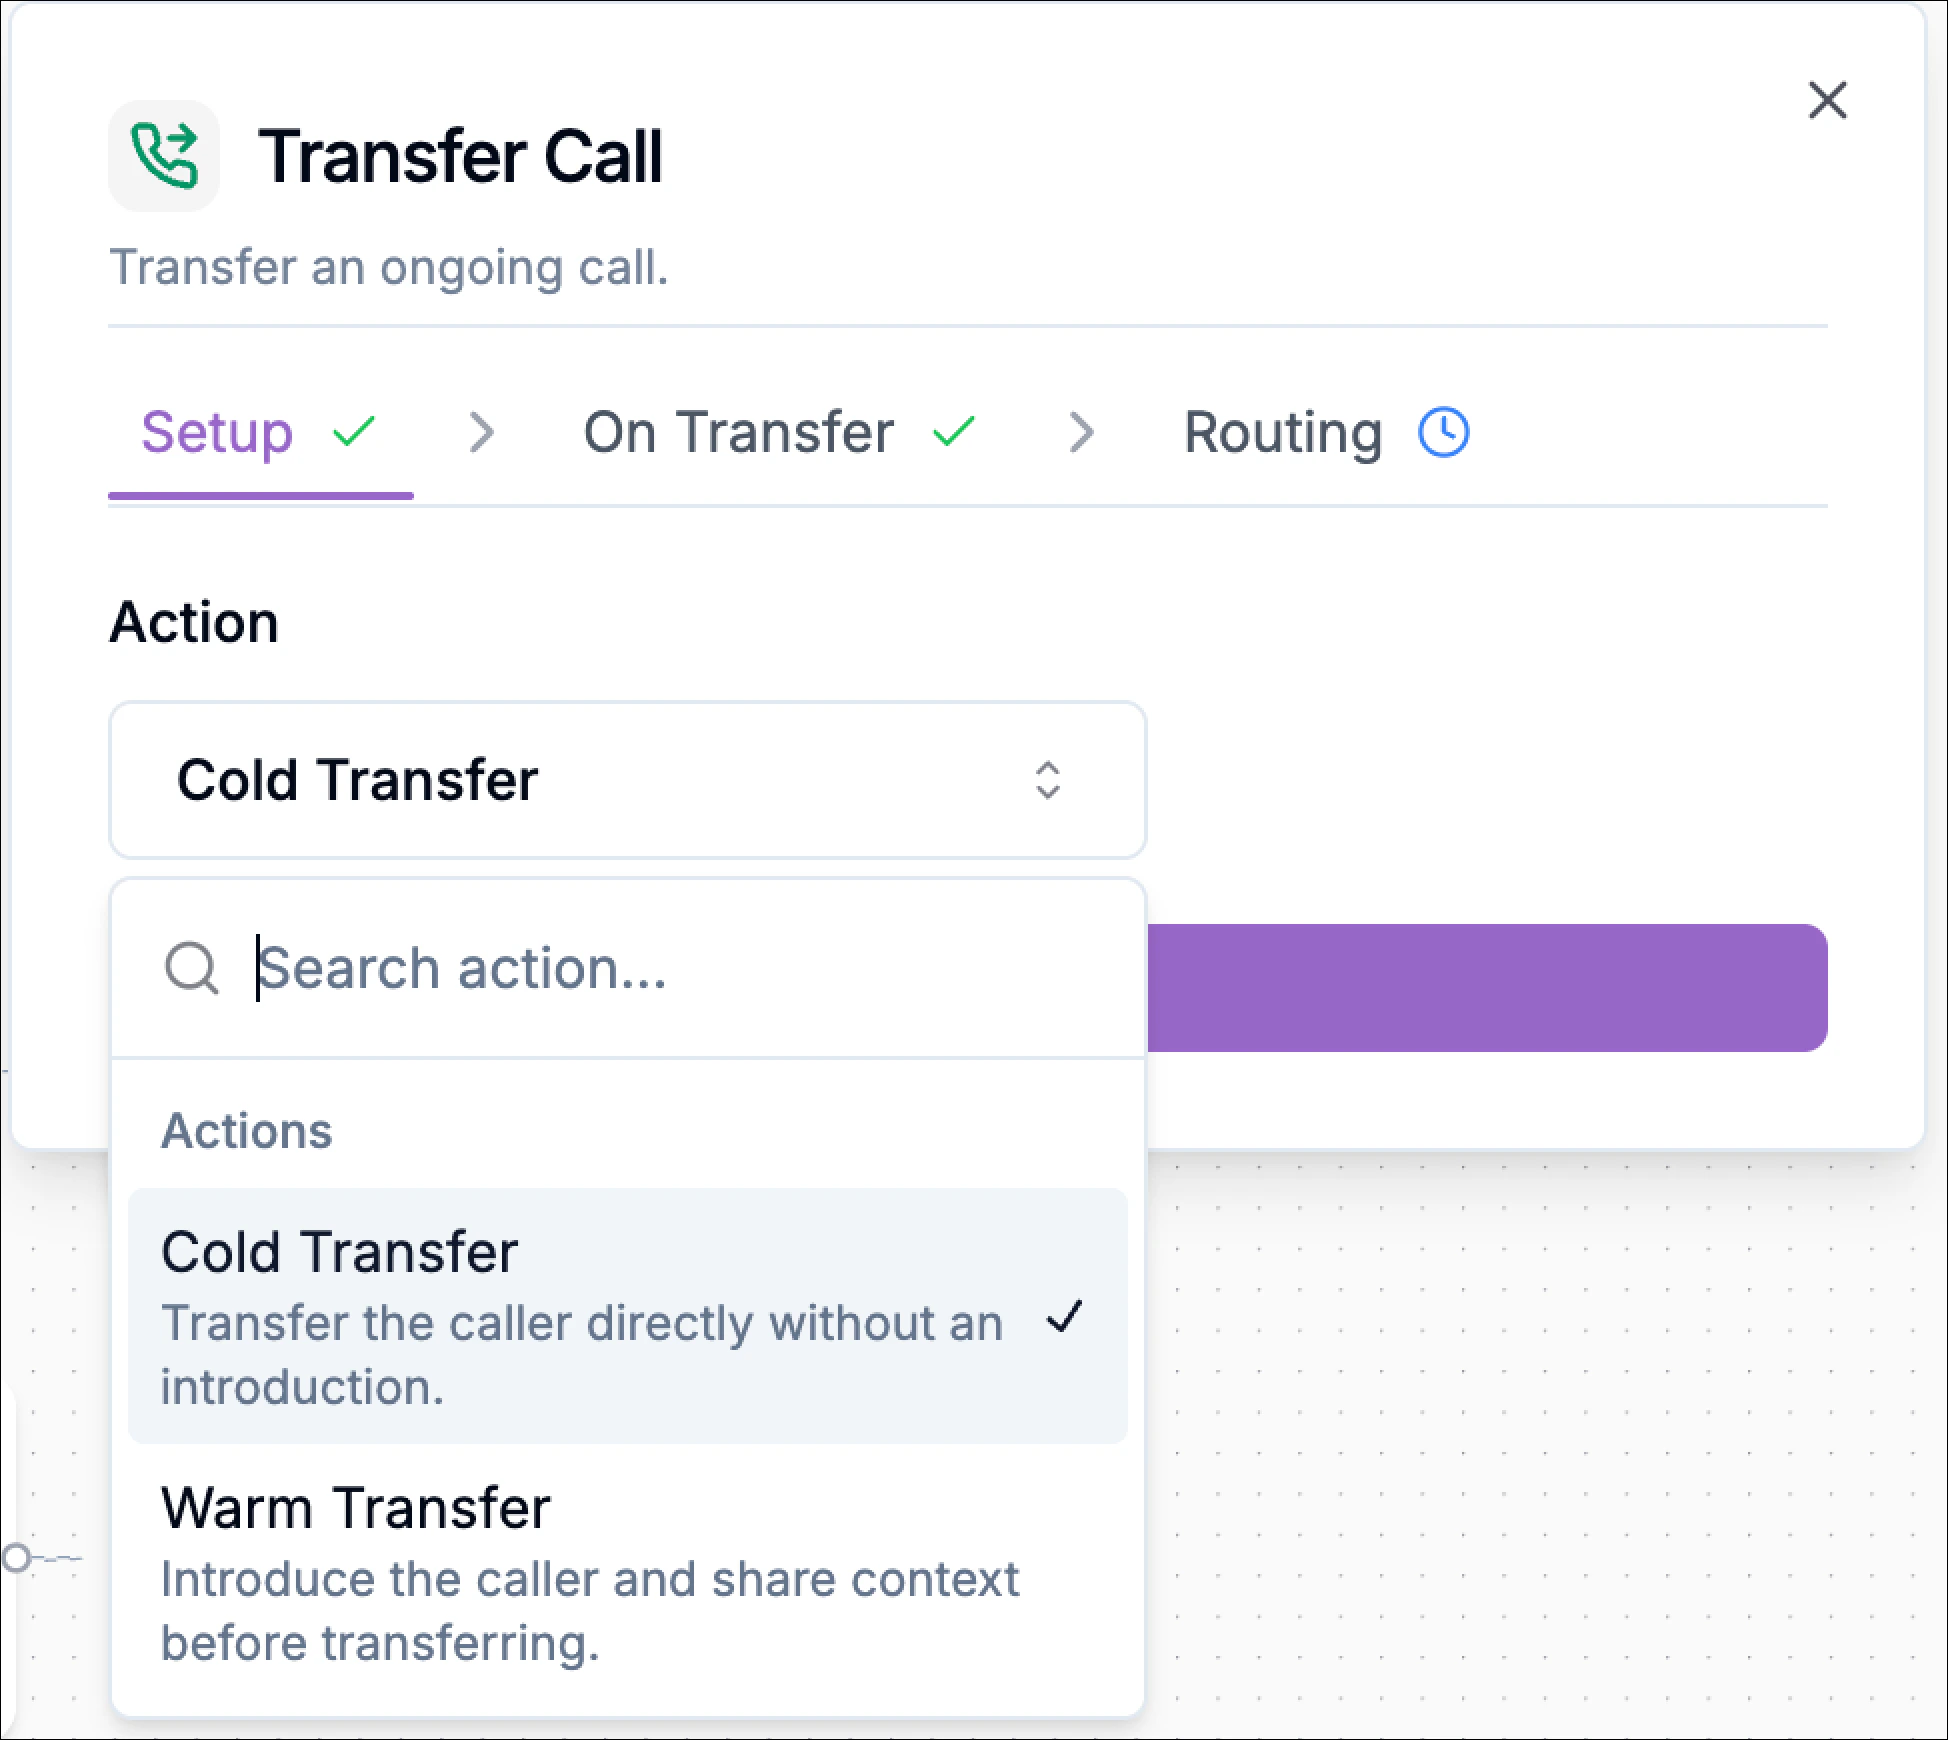Click the up-down chevron in the Action selector
Image resolution: width=1948 pixels, height=1740 pixels.
tap(1049, 781)
